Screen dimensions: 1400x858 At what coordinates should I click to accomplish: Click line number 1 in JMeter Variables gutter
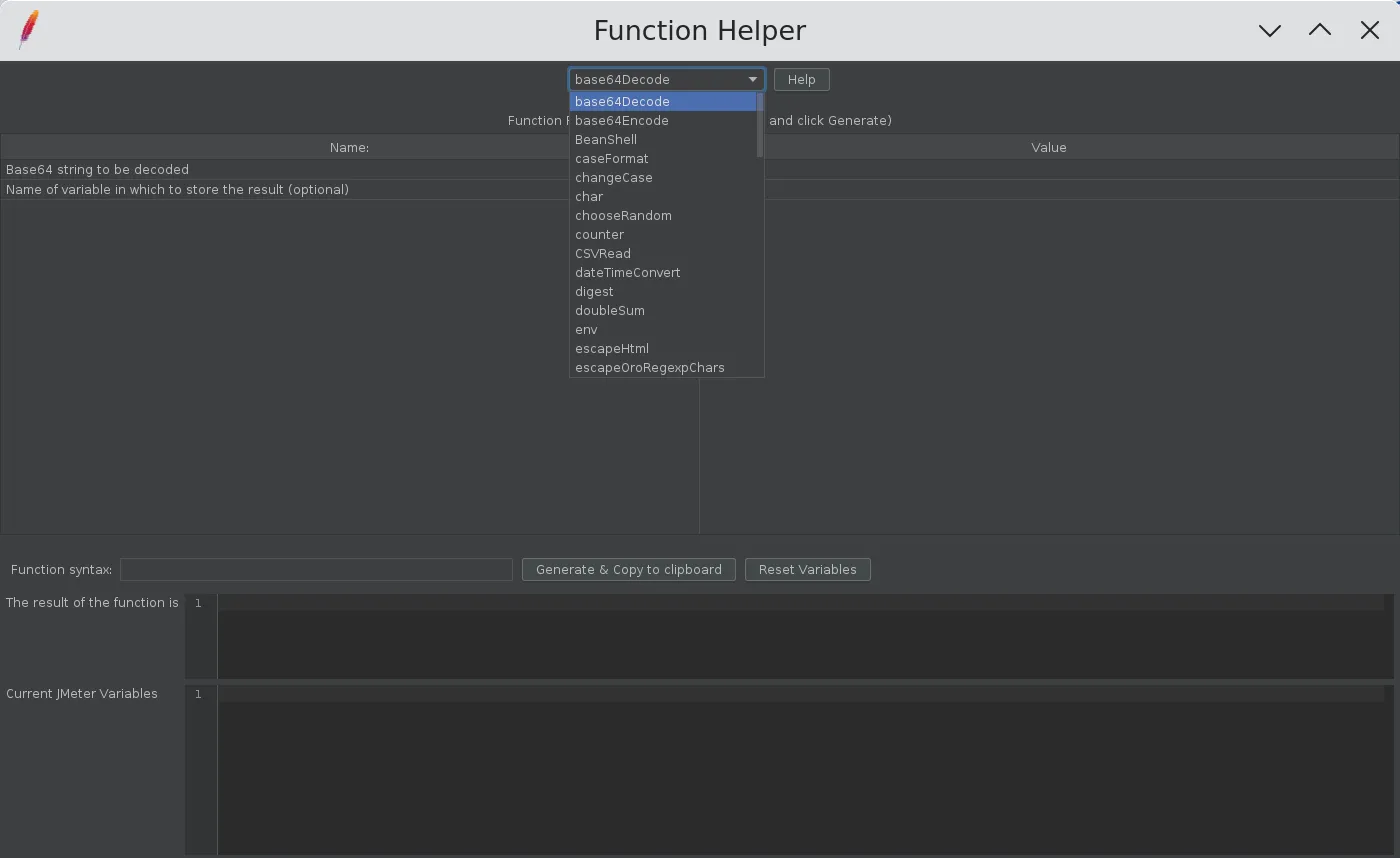pyautogui.click(x=198, y=694)
